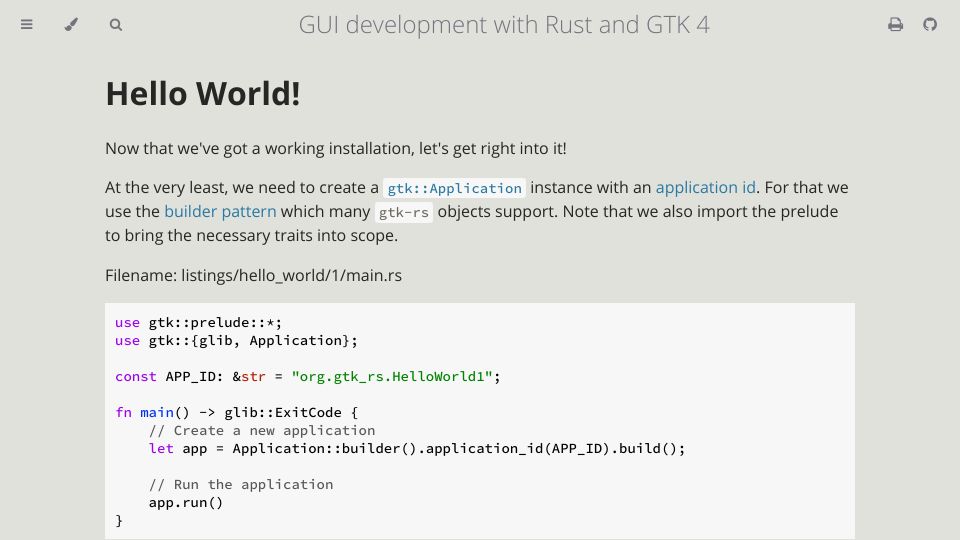Open the search magnifier

pos(116,24)
